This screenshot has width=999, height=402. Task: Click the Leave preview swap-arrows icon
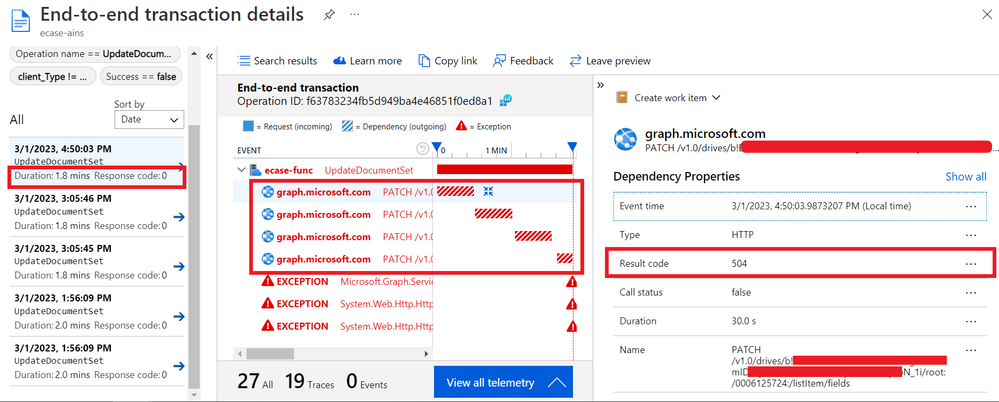click(575, 61)
